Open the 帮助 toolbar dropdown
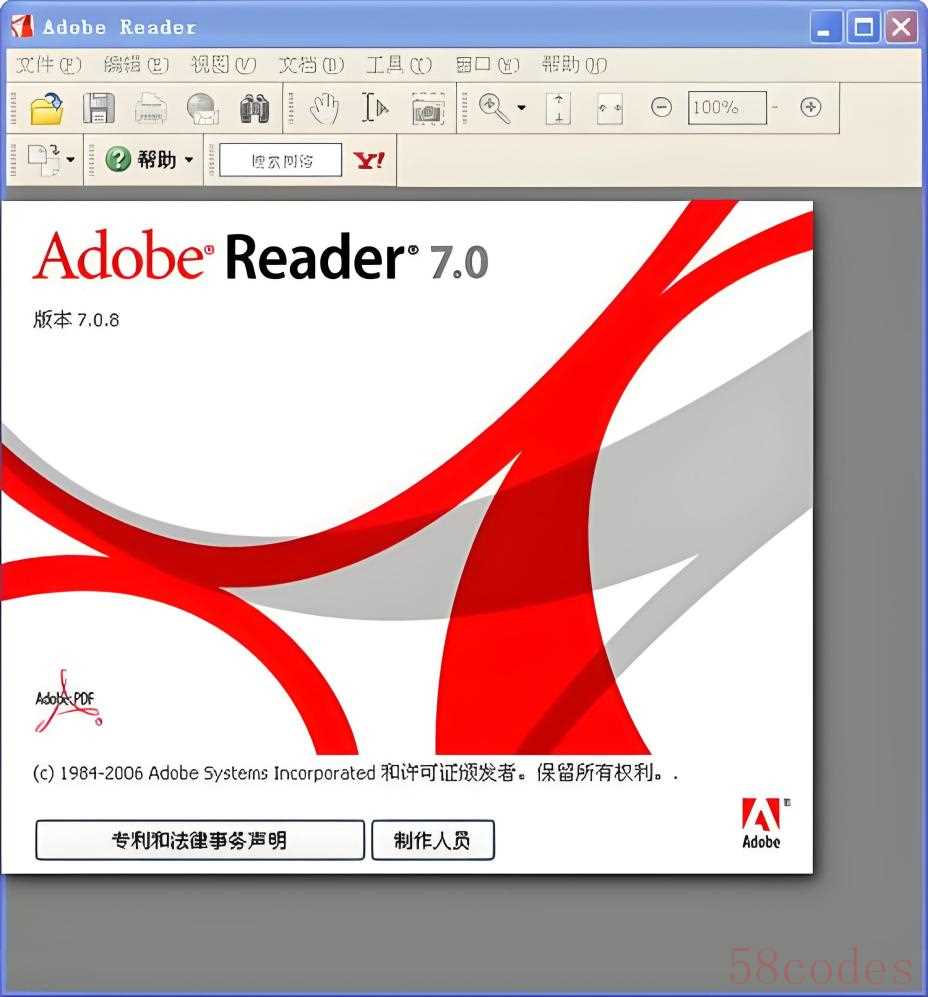 [x=189, y=160]
